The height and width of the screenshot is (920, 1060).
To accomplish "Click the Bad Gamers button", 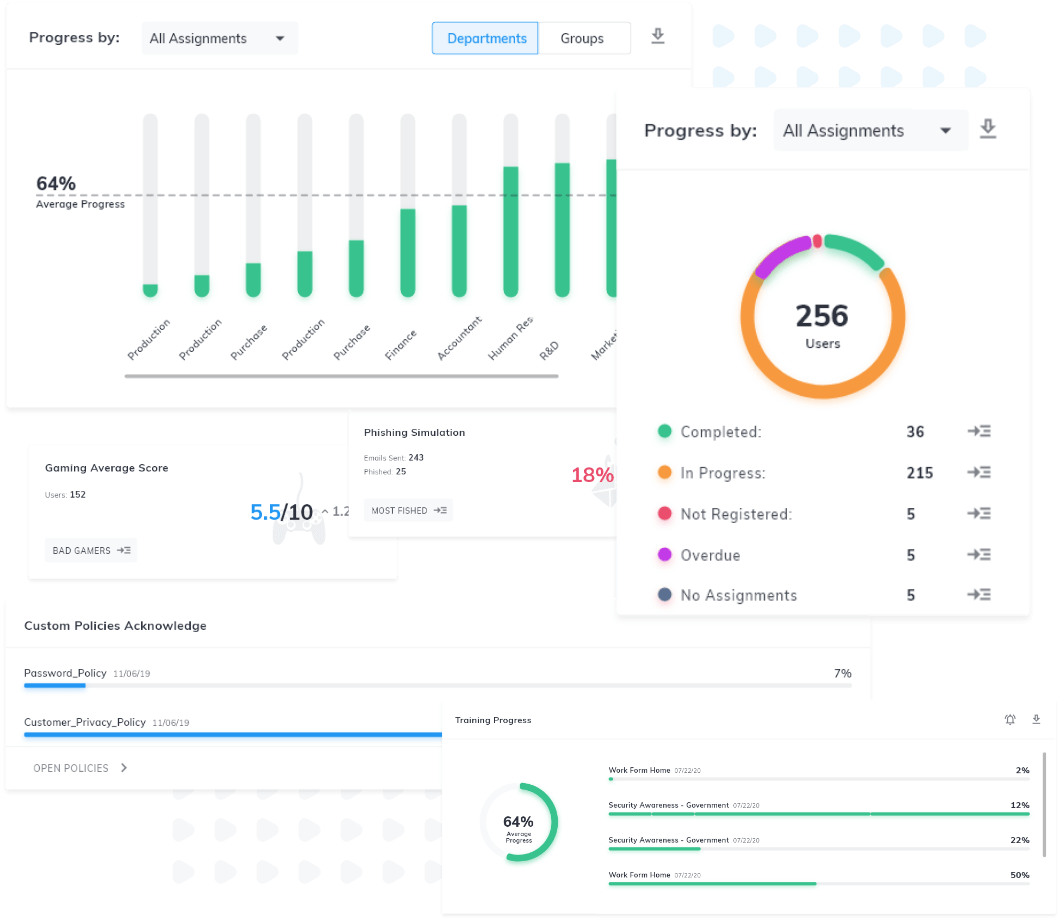I will (x=91, y=550).
